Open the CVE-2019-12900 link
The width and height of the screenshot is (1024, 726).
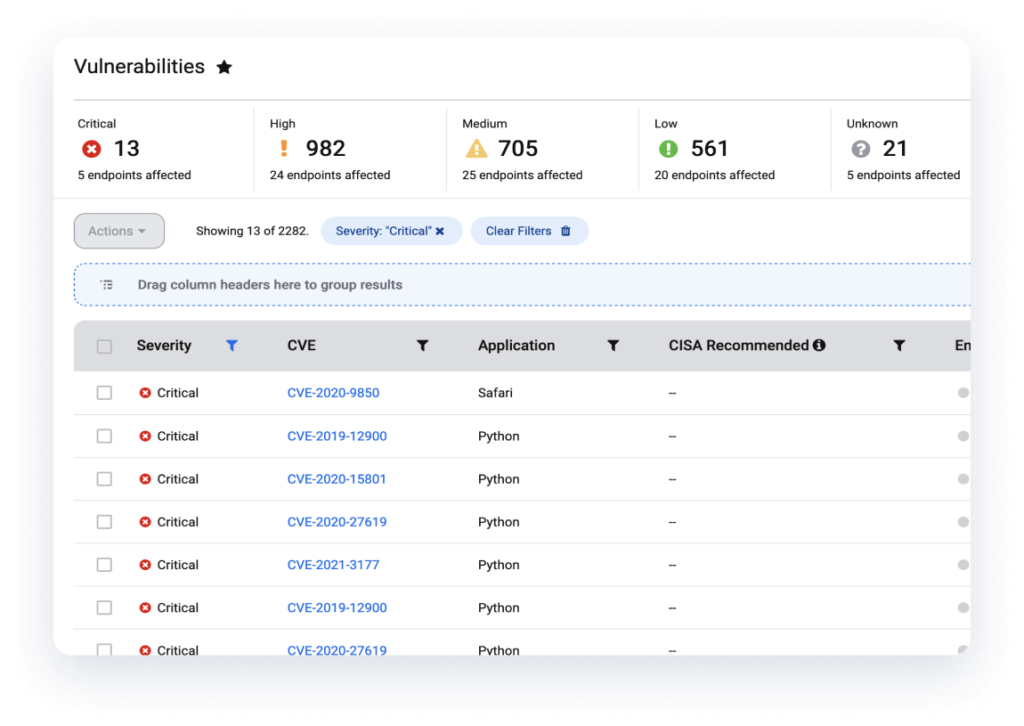[336, 436]
